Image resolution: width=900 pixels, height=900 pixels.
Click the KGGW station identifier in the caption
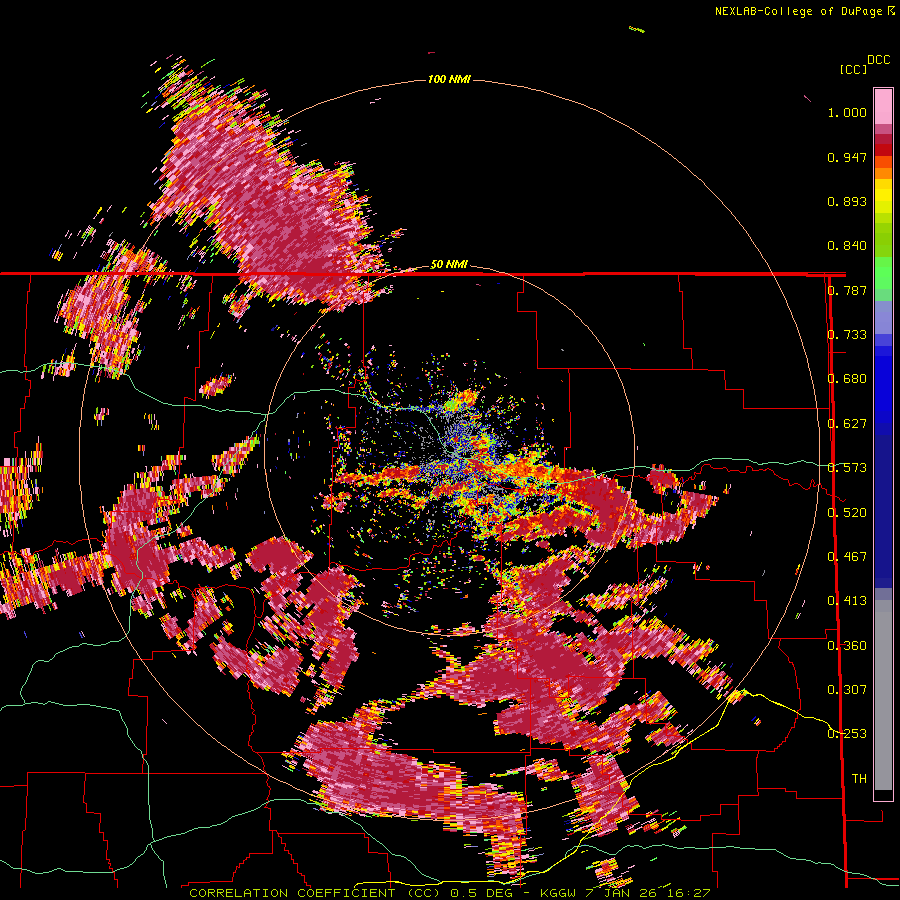(x=557, y=893)
